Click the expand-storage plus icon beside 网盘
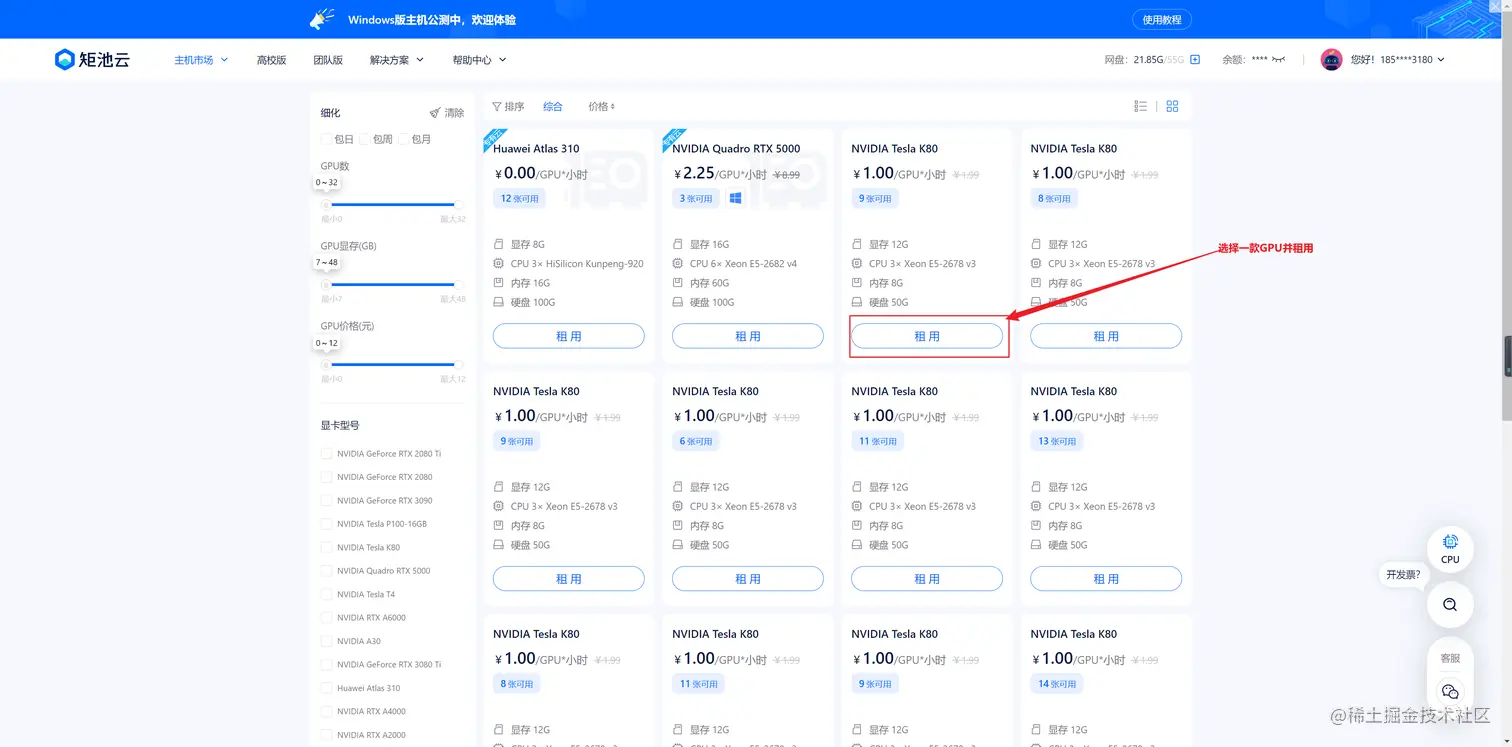This screenshot has height=747, width=1512. pyautogui.click(x=1195, y=60)
